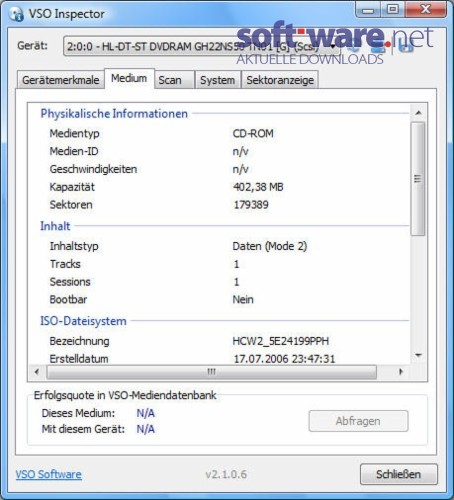Click the Mit diesem Gerät label
Screen dimensions: 454x500
83,429
